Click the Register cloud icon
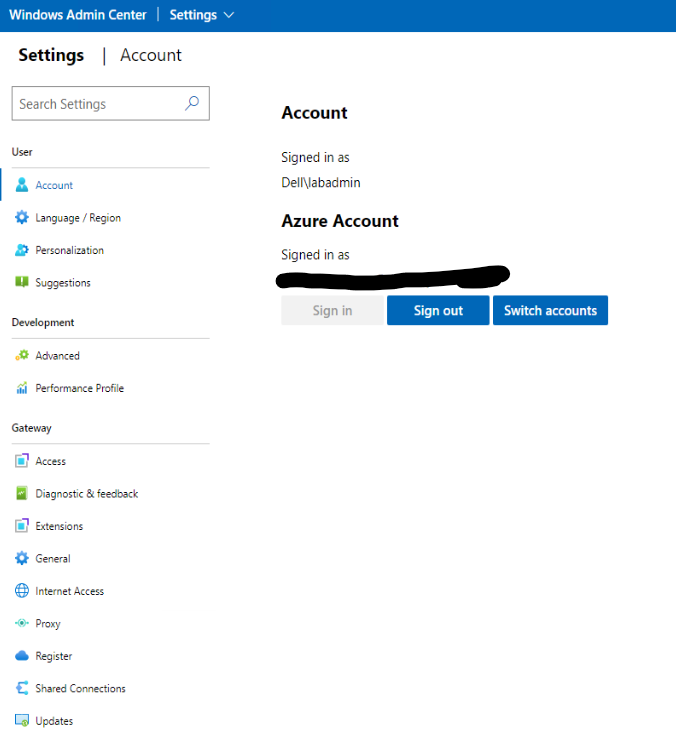 pos(22,656)
